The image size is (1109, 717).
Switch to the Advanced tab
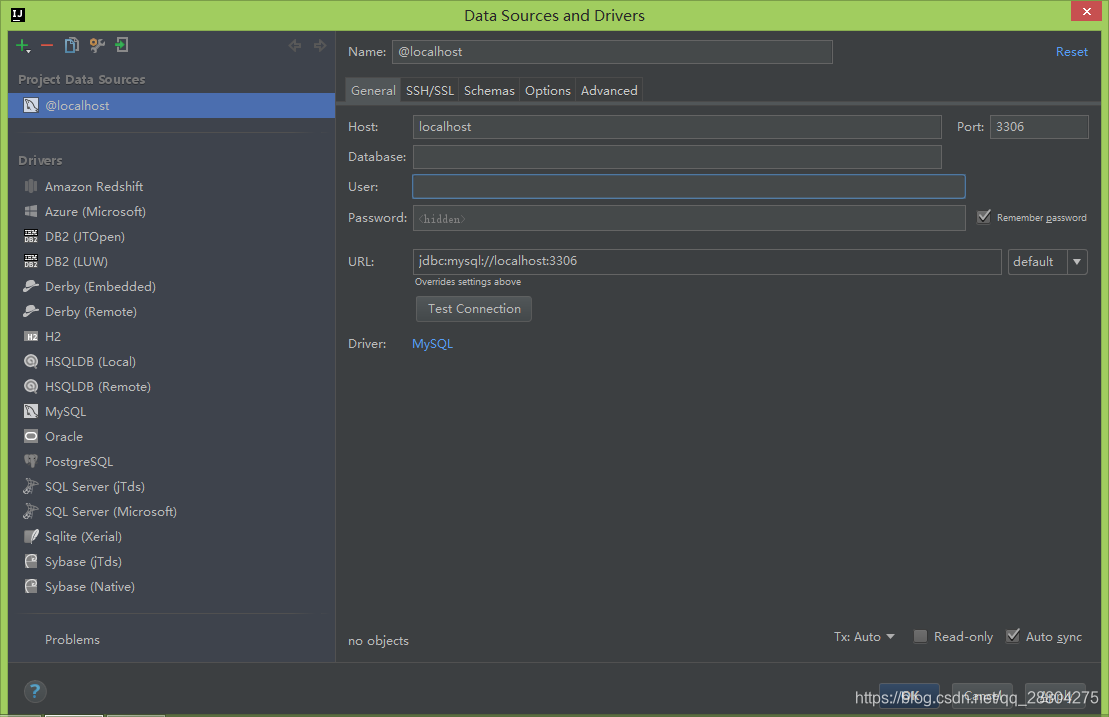click(x=609, y=91)
